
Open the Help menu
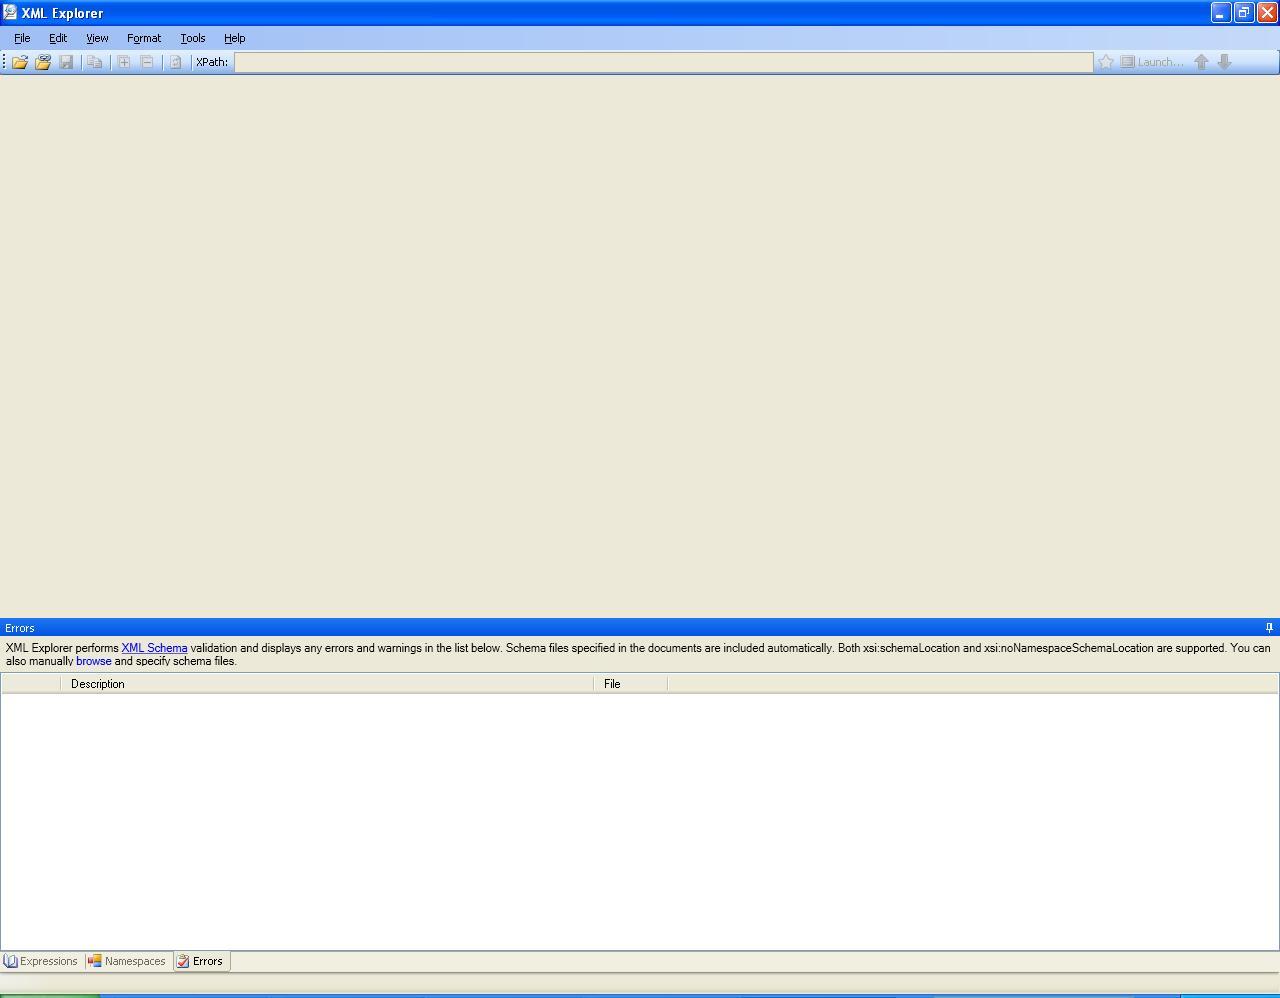pos(235,38)
